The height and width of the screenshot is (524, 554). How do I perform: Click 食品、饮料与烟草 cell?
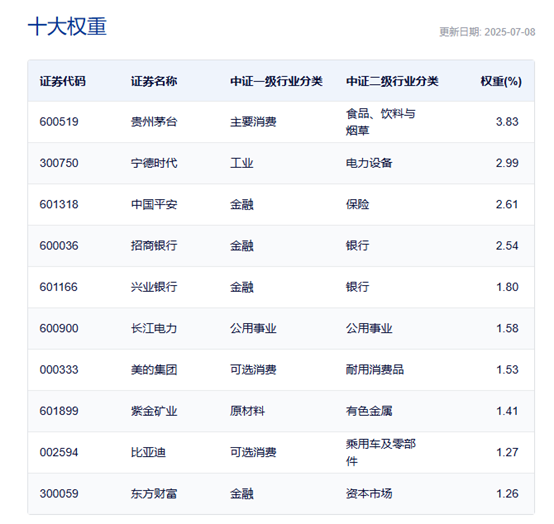381,122
